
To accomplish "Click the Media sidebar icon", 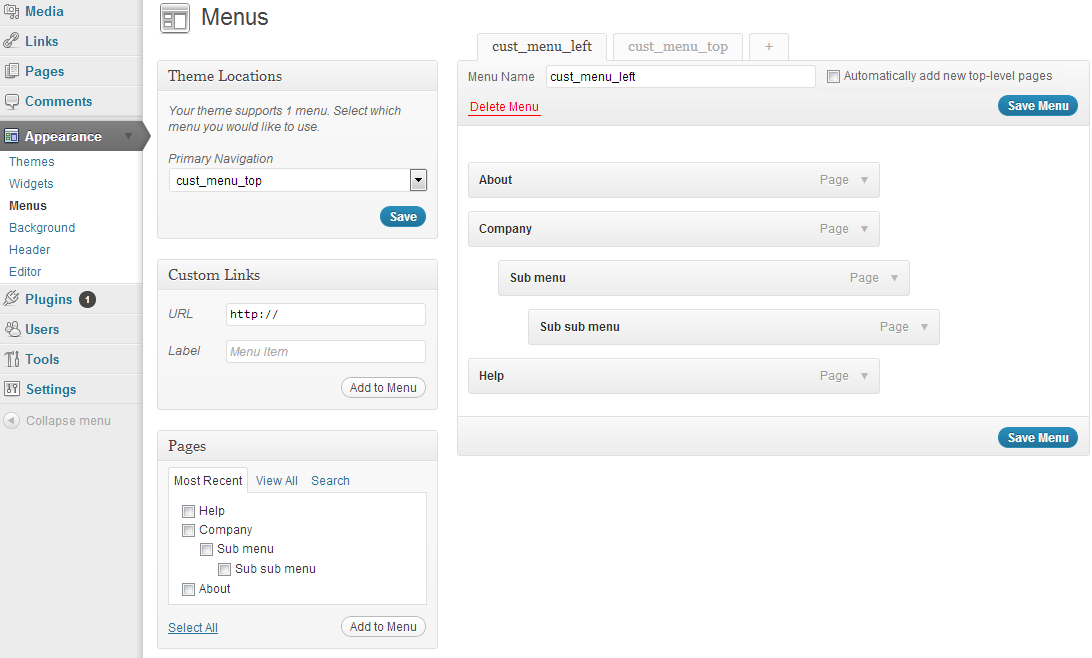I will click(x=11, y=11).
